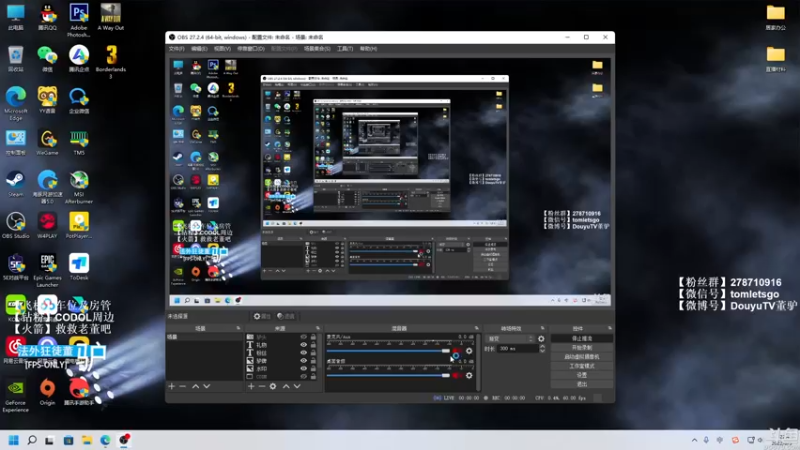Open the GeForce Experience desktop icon

pos(15,395)
